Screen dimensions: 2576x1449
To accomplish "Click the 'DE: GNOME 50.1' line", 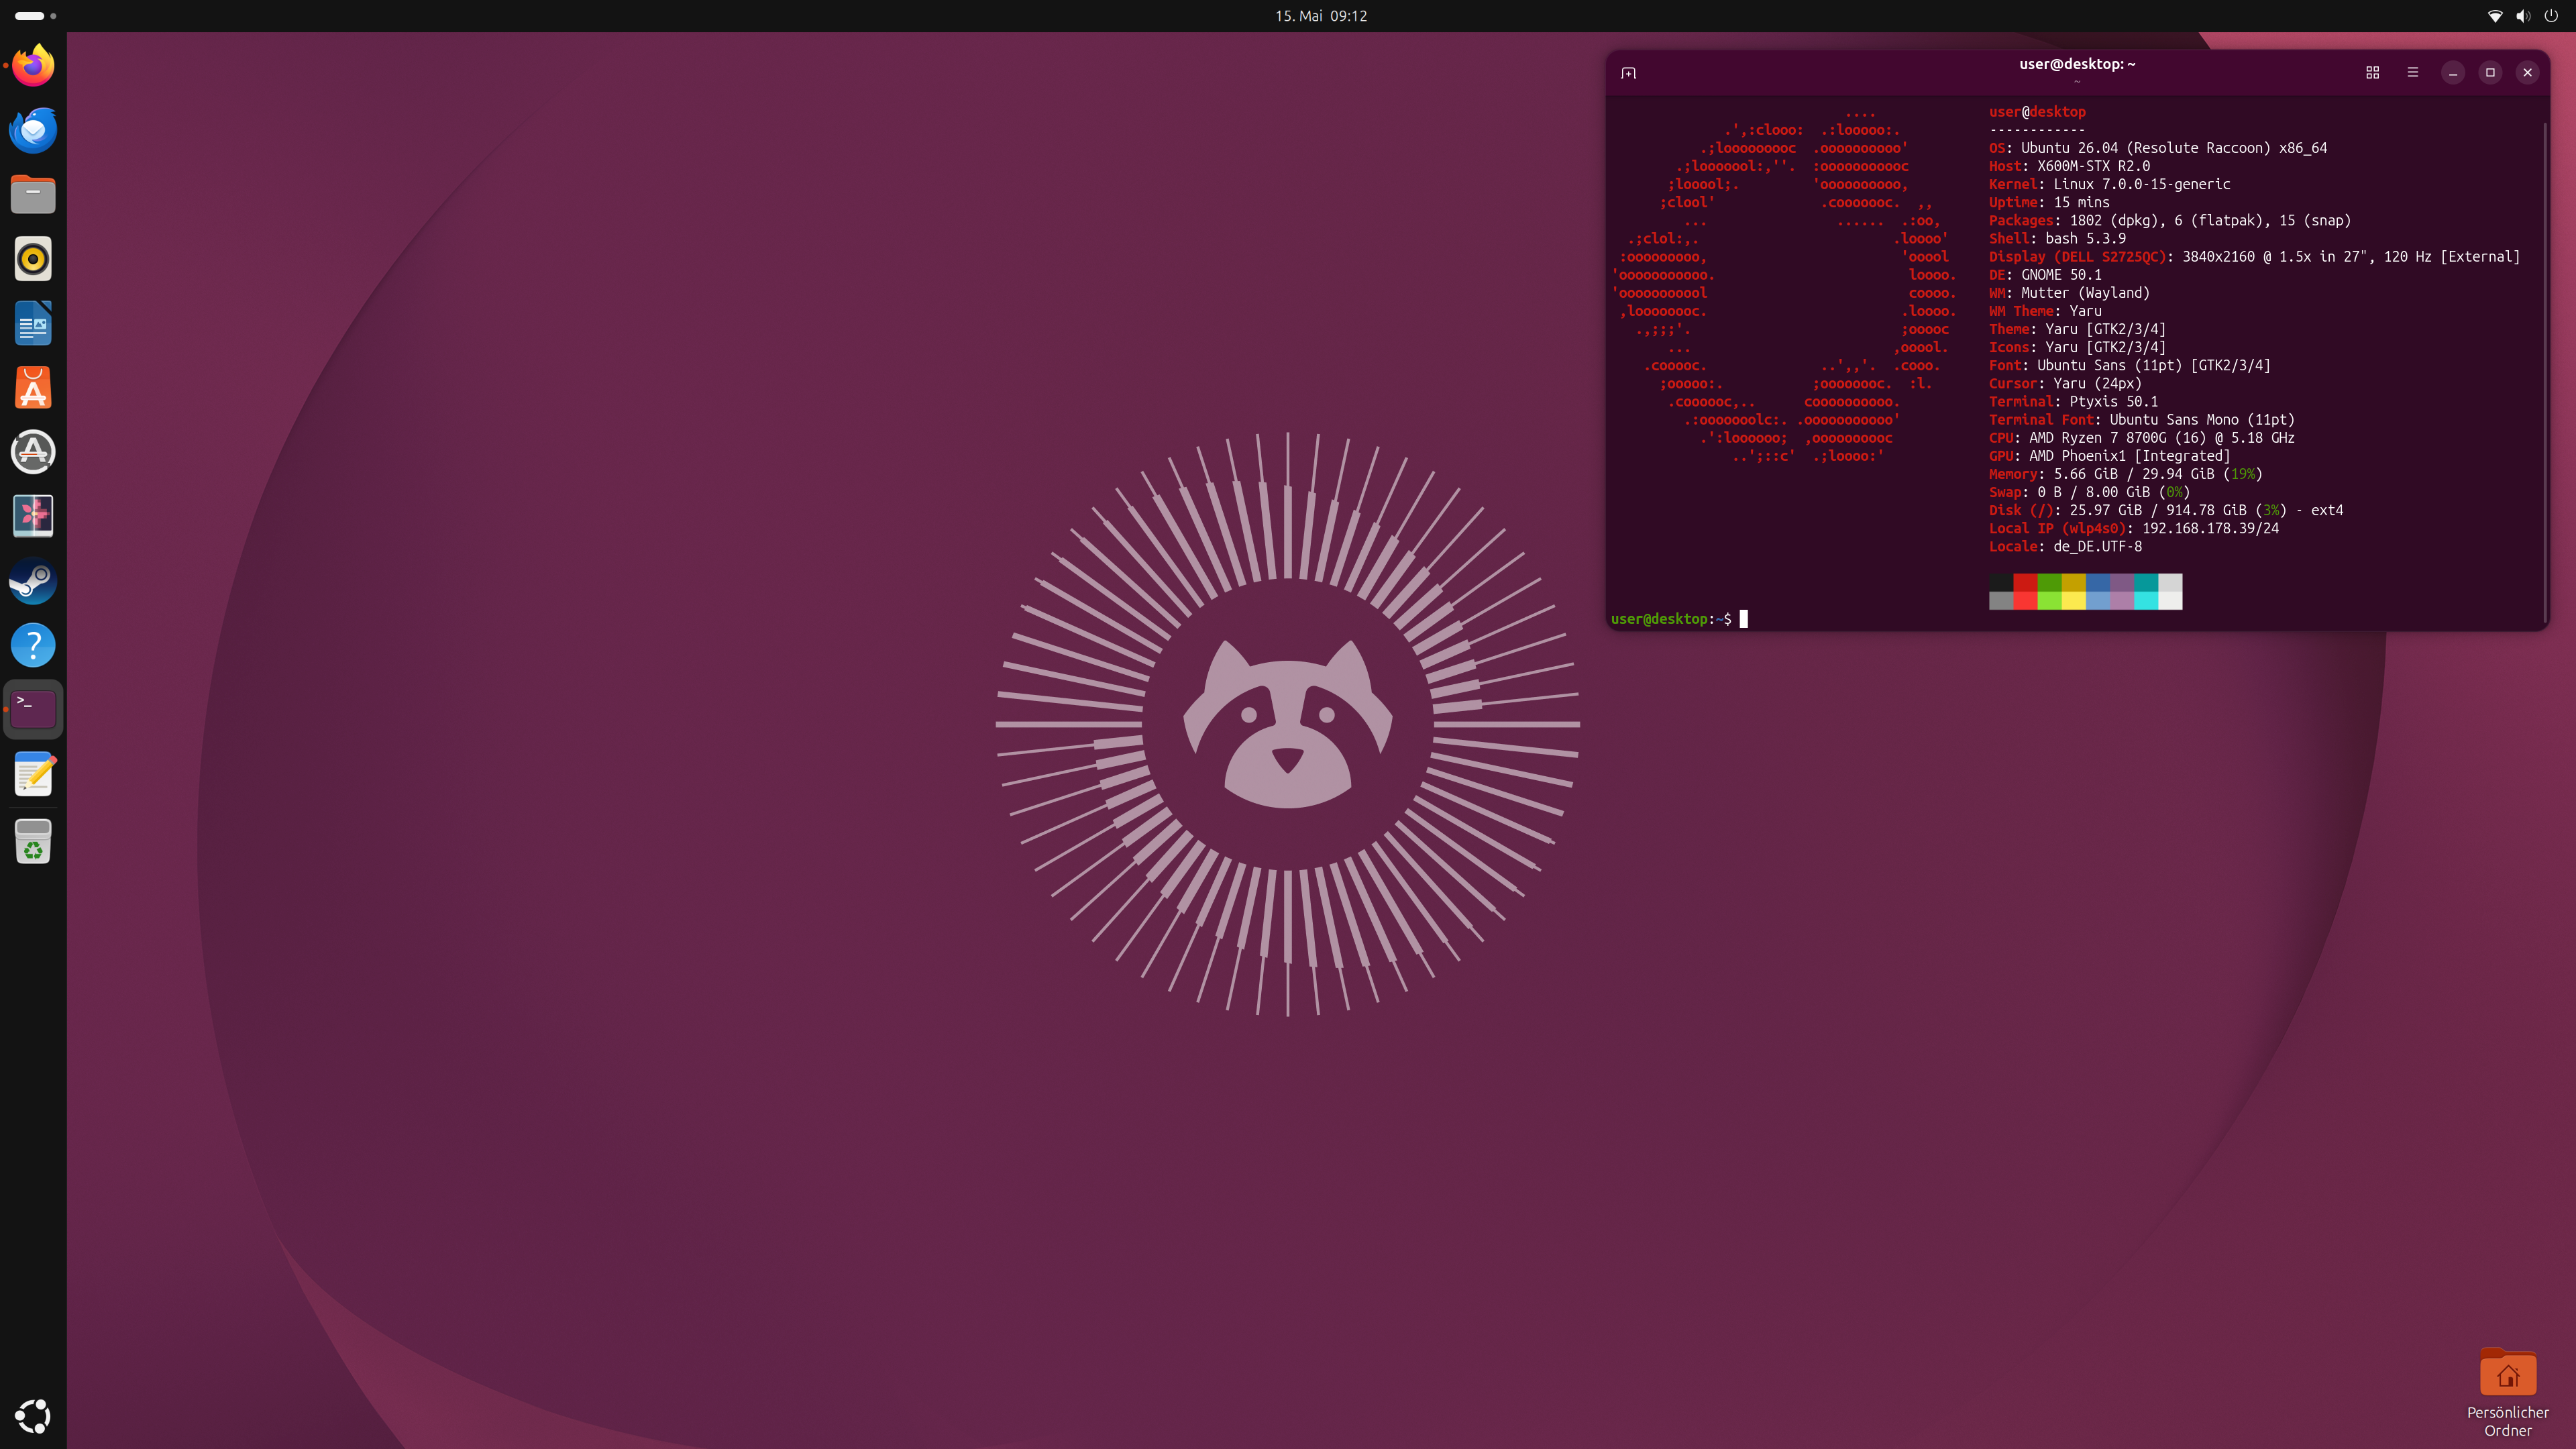I will (2045, 275).
